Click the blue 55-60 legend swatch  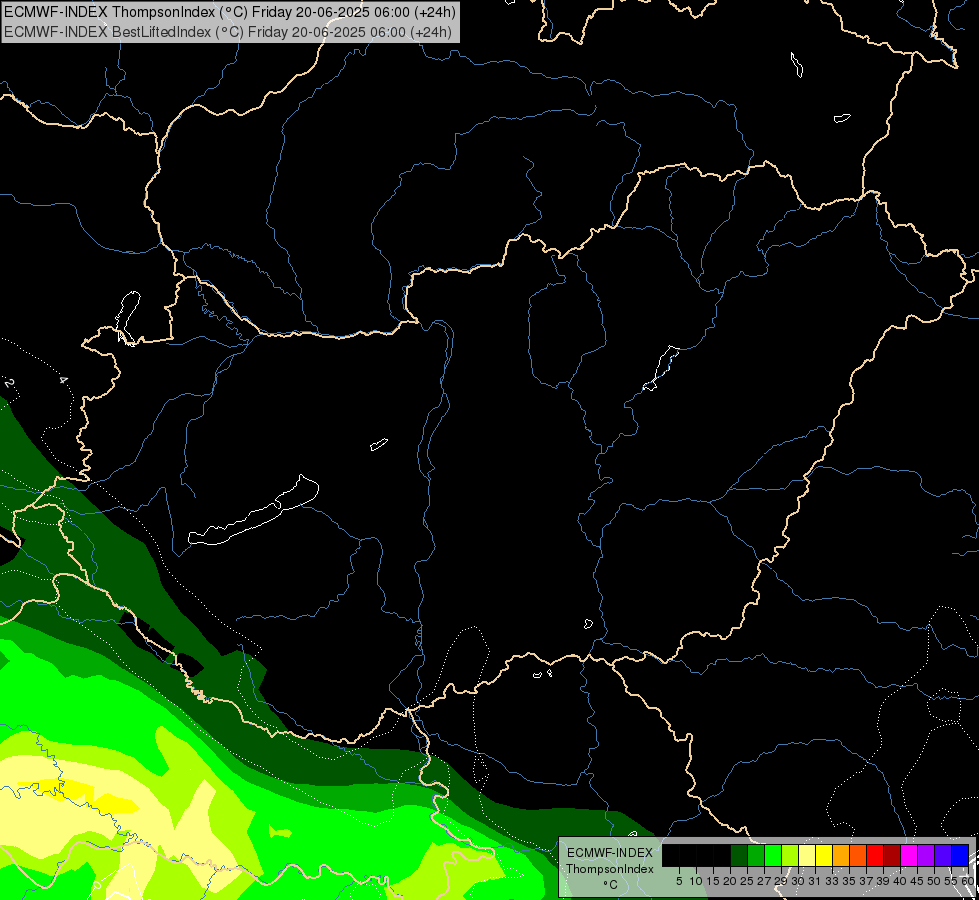(960, 855)
